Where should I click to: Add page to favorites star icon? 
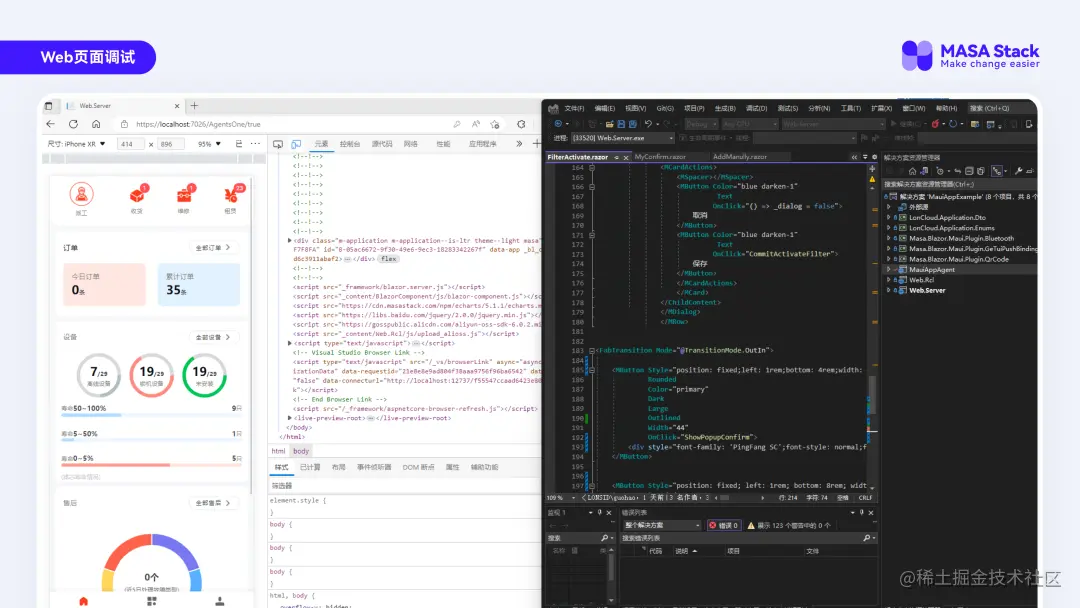pyautogui.click(x=495, y=124)
